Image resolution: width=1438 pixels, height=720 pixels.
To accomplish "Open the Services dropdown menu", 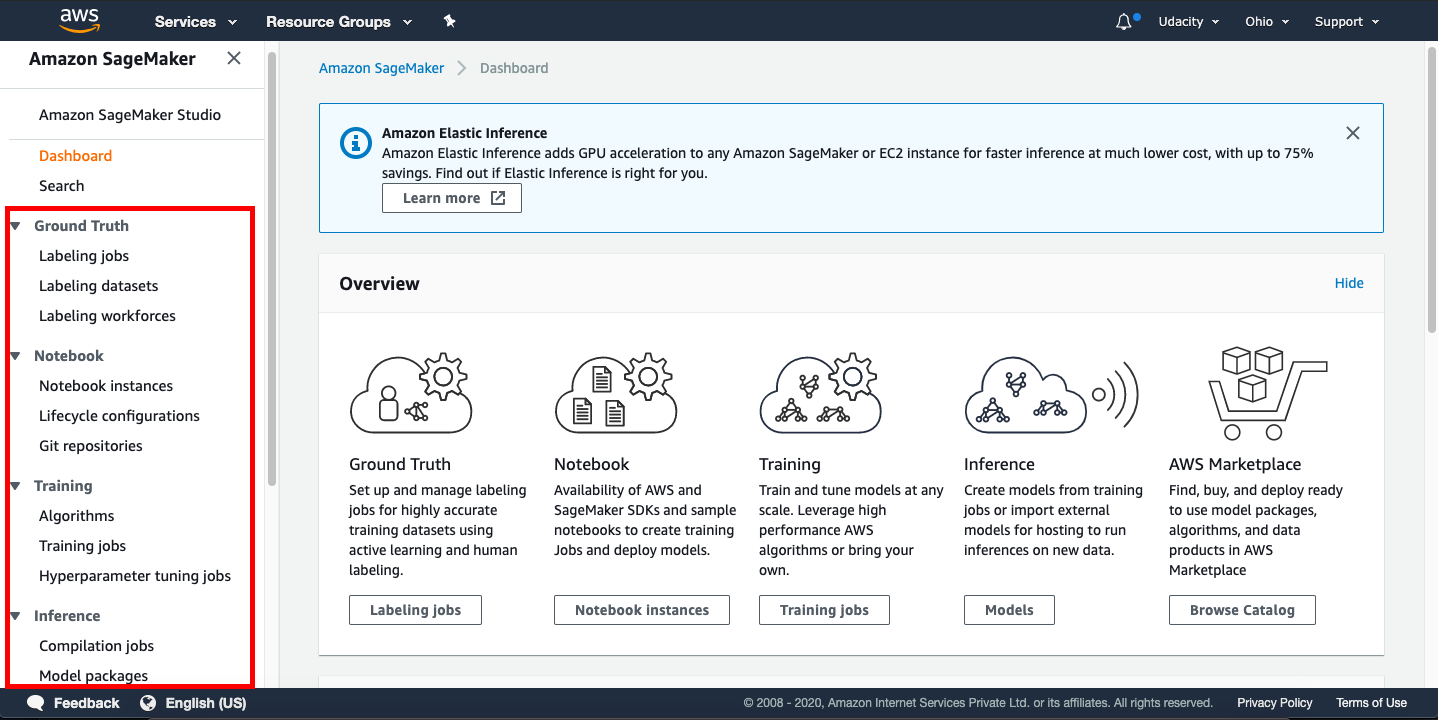I will click(x=195, y=21).
